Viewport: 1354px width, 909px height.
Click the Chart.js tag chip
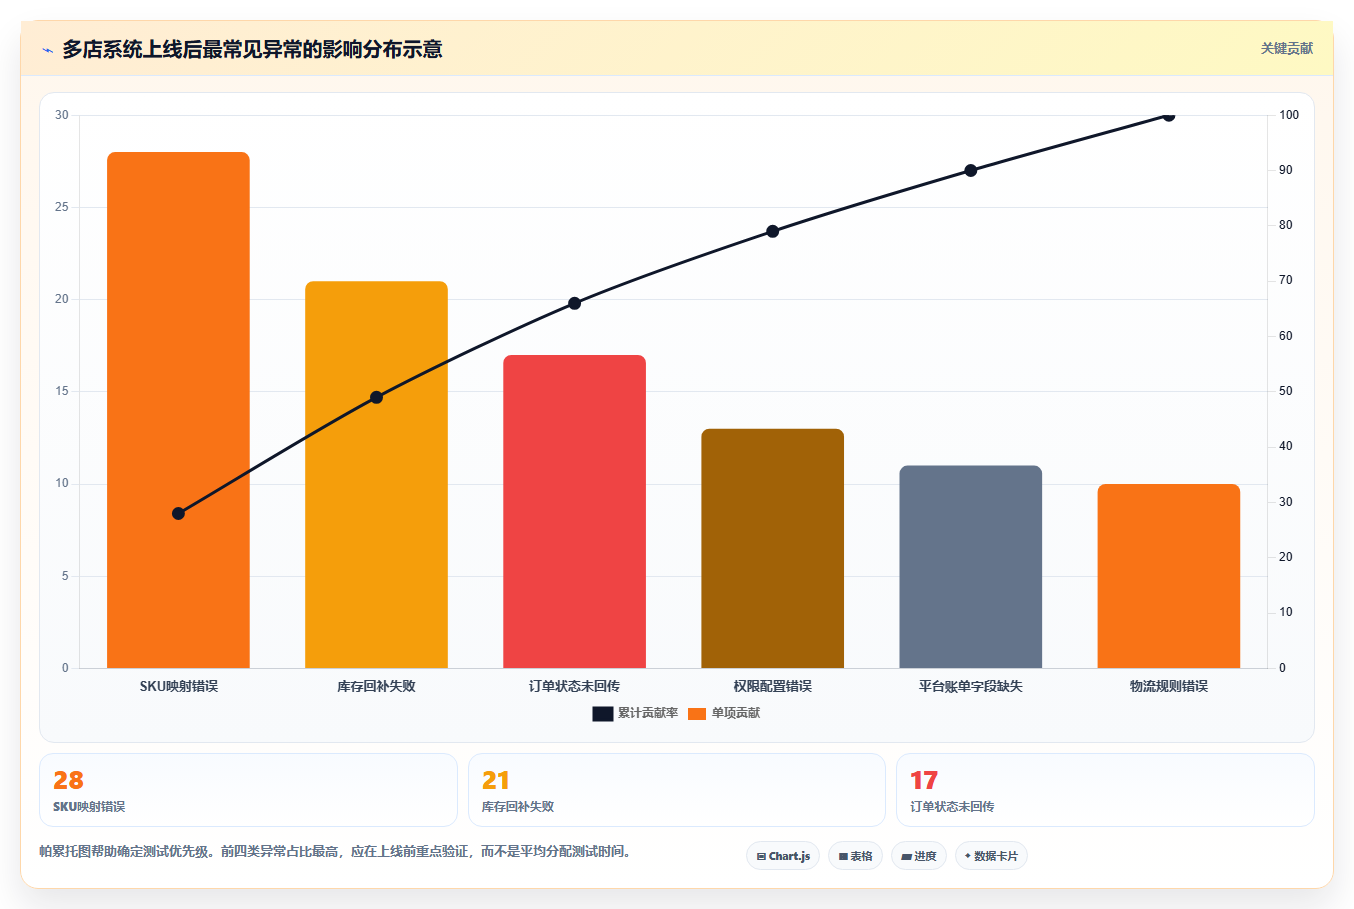tap(783, 856)
